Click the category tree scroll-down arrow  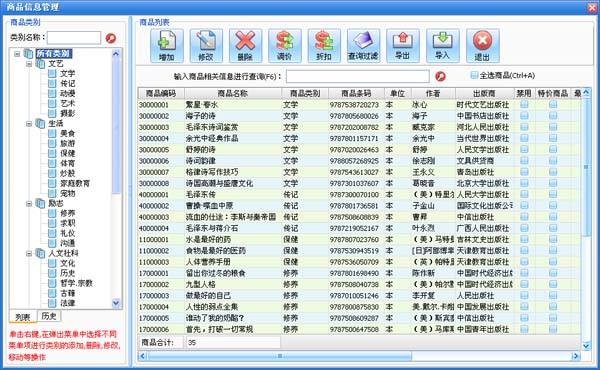tap(116, 303)
